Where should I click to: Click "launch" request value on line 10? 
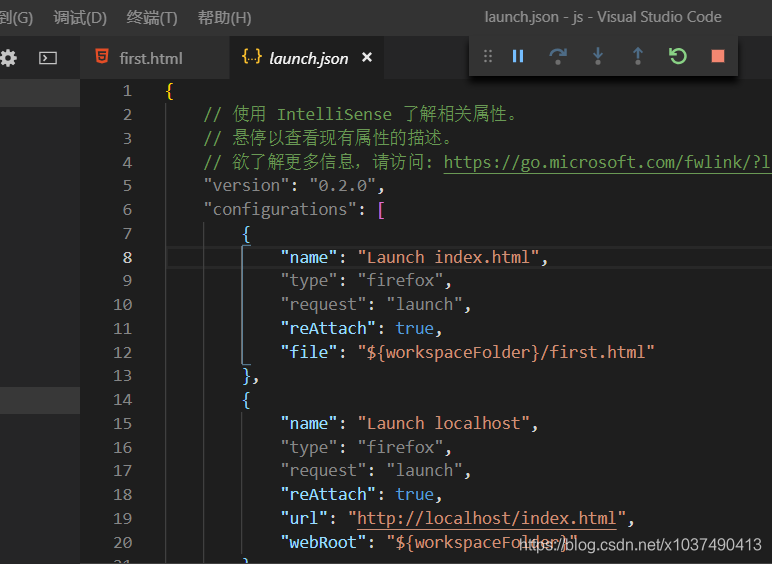424,304
